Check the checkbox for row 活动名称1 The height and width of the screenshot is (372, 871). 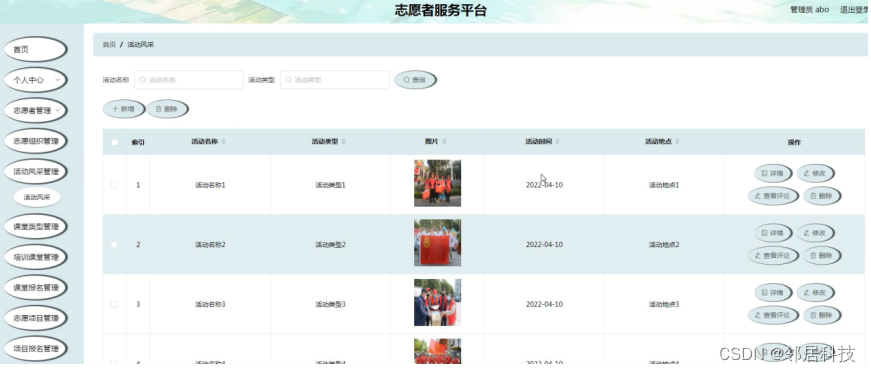[x=114, y=185]
